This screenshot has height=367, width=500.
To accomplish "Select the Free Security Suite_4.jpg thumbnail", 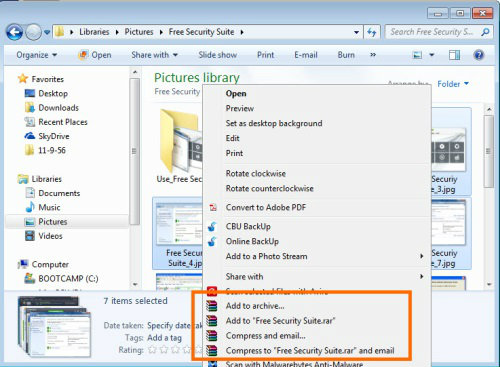I will (x=178, y=233).
